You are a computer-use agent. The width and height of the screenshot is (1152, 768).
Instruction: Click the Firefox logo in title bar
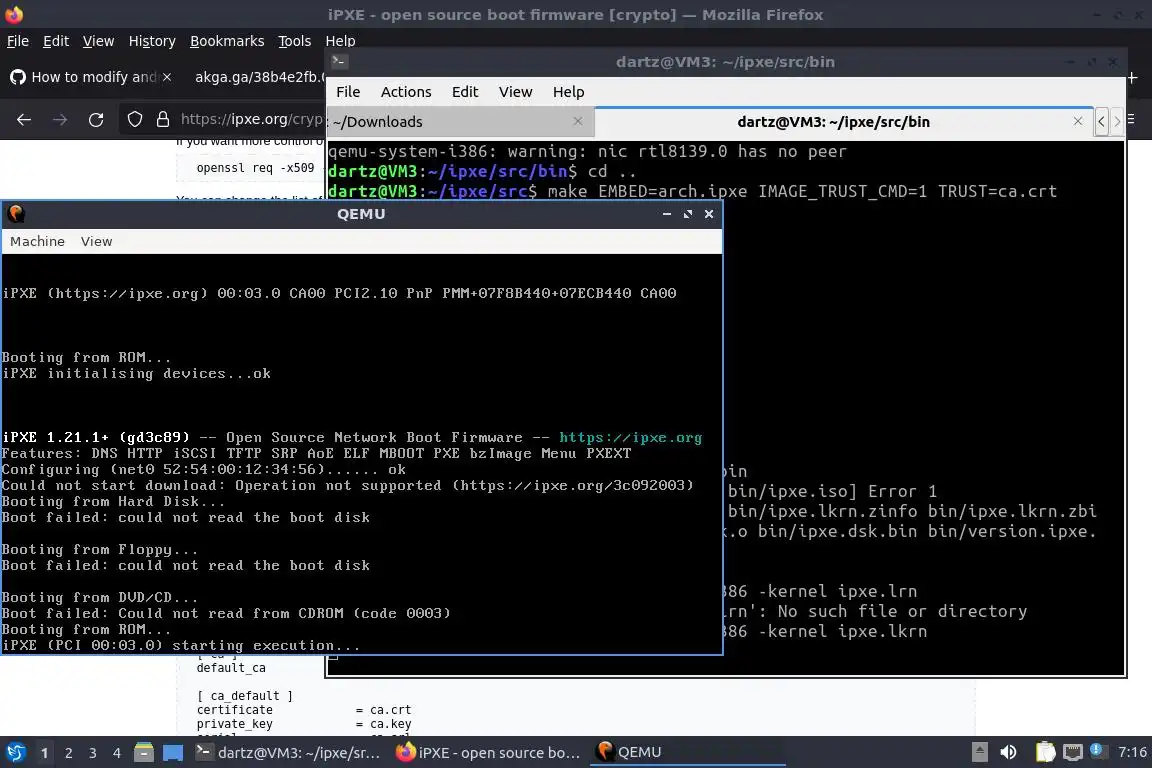pyautogui.click(x=14, y=15)
